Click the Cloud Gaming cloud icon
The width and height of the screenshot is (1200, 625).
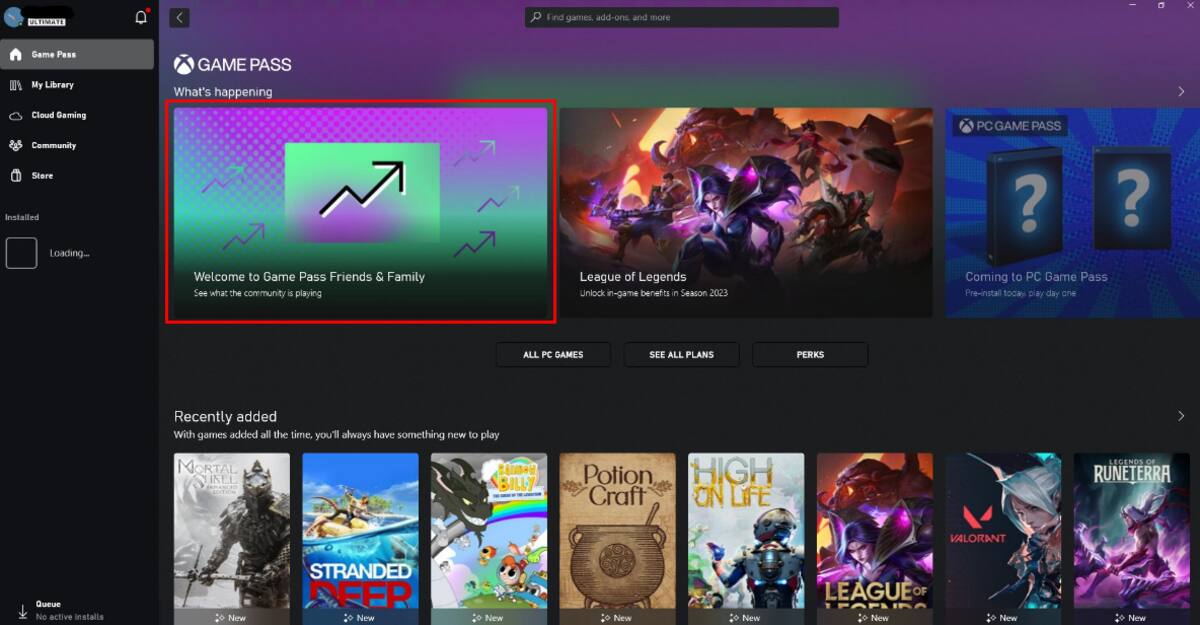[15, 115]
